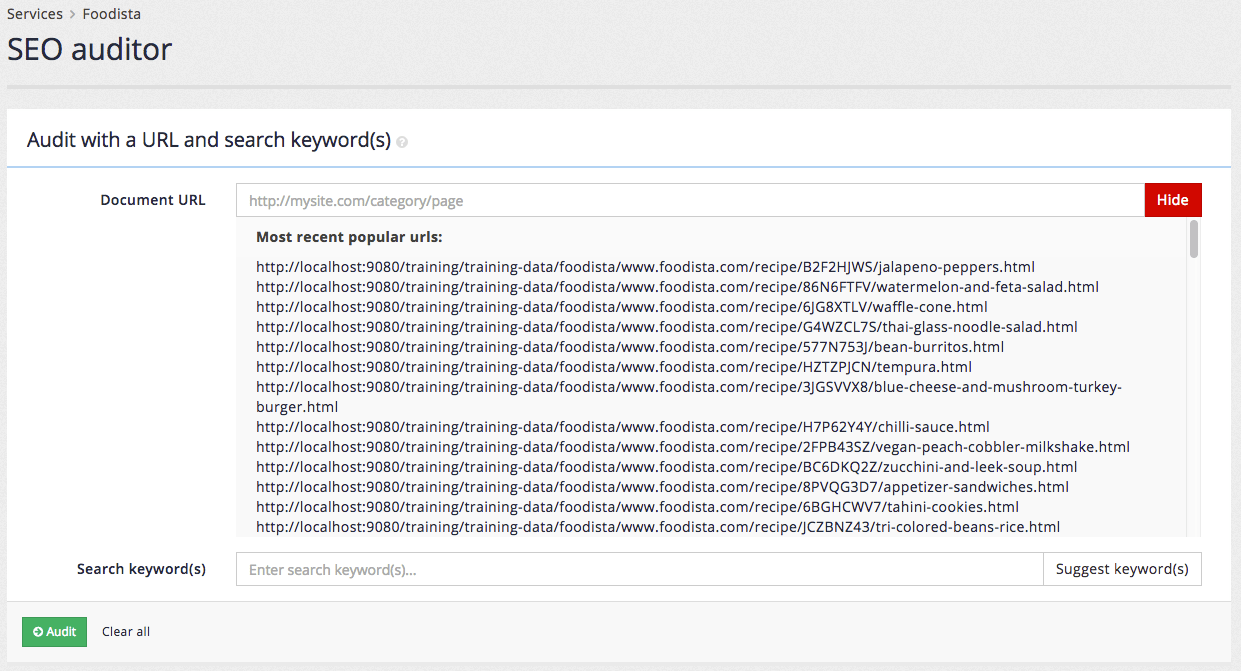
Task: Navigate to Services via the breadcrumb
Action: point(35,14)
